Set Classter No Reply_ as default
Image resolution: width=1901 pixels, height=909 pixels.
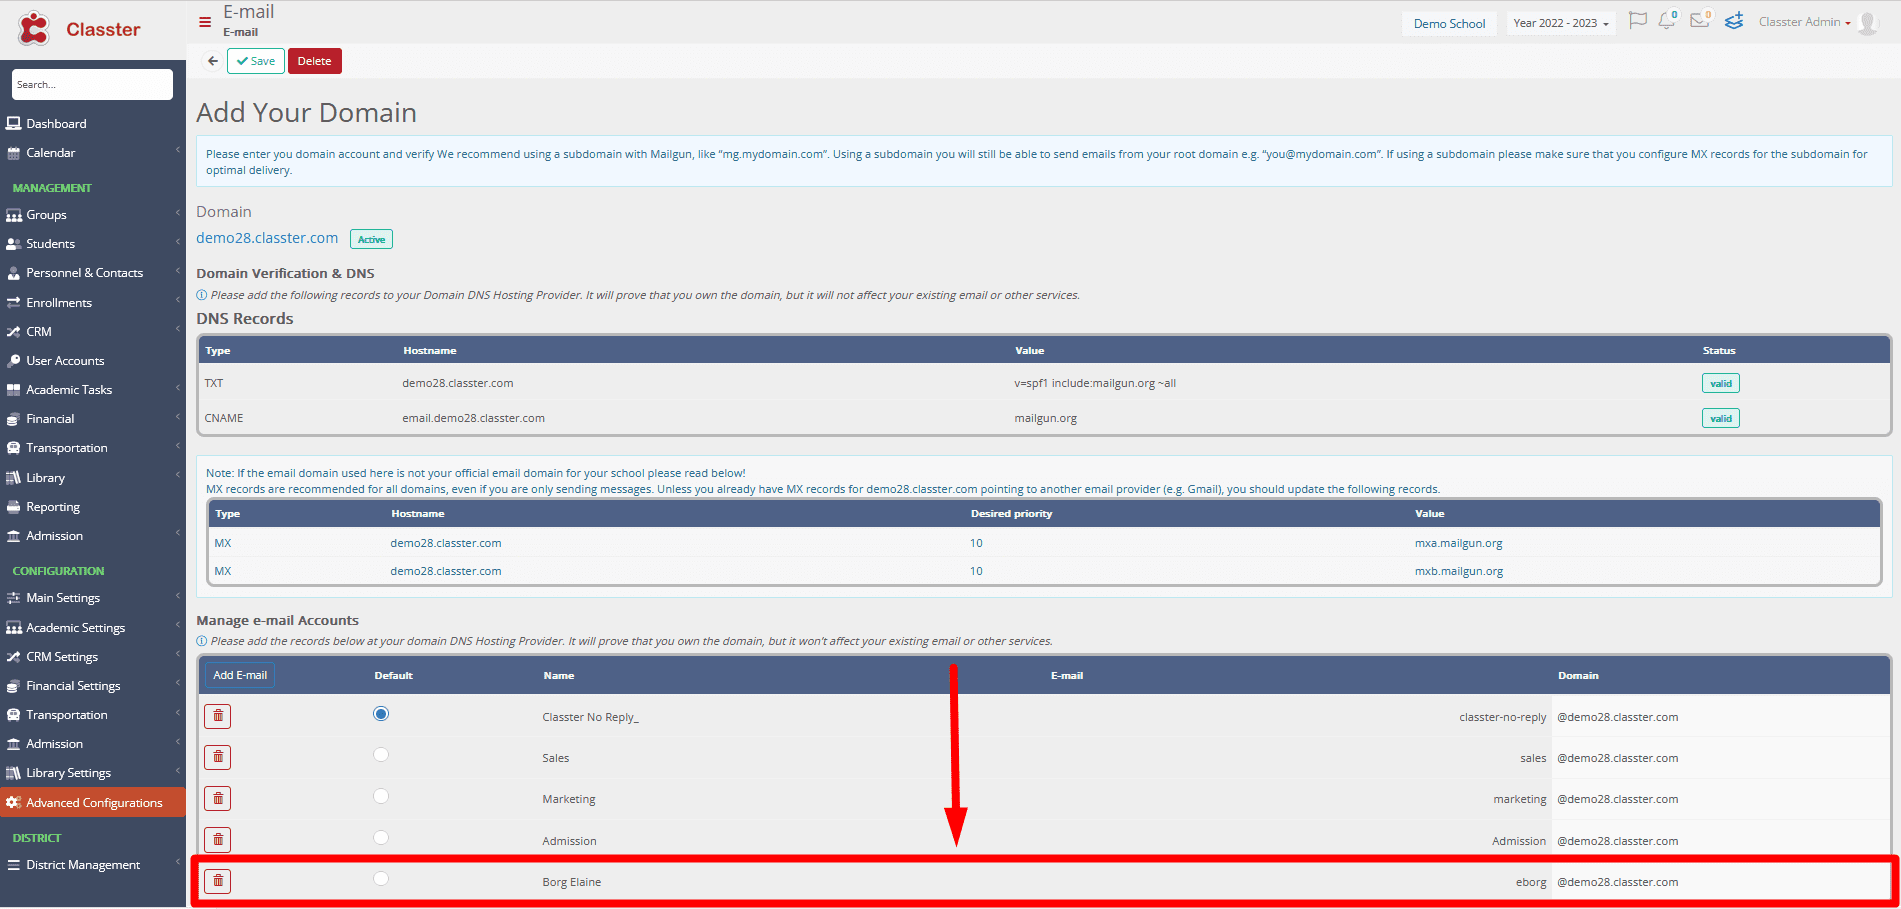click(381, 714)
